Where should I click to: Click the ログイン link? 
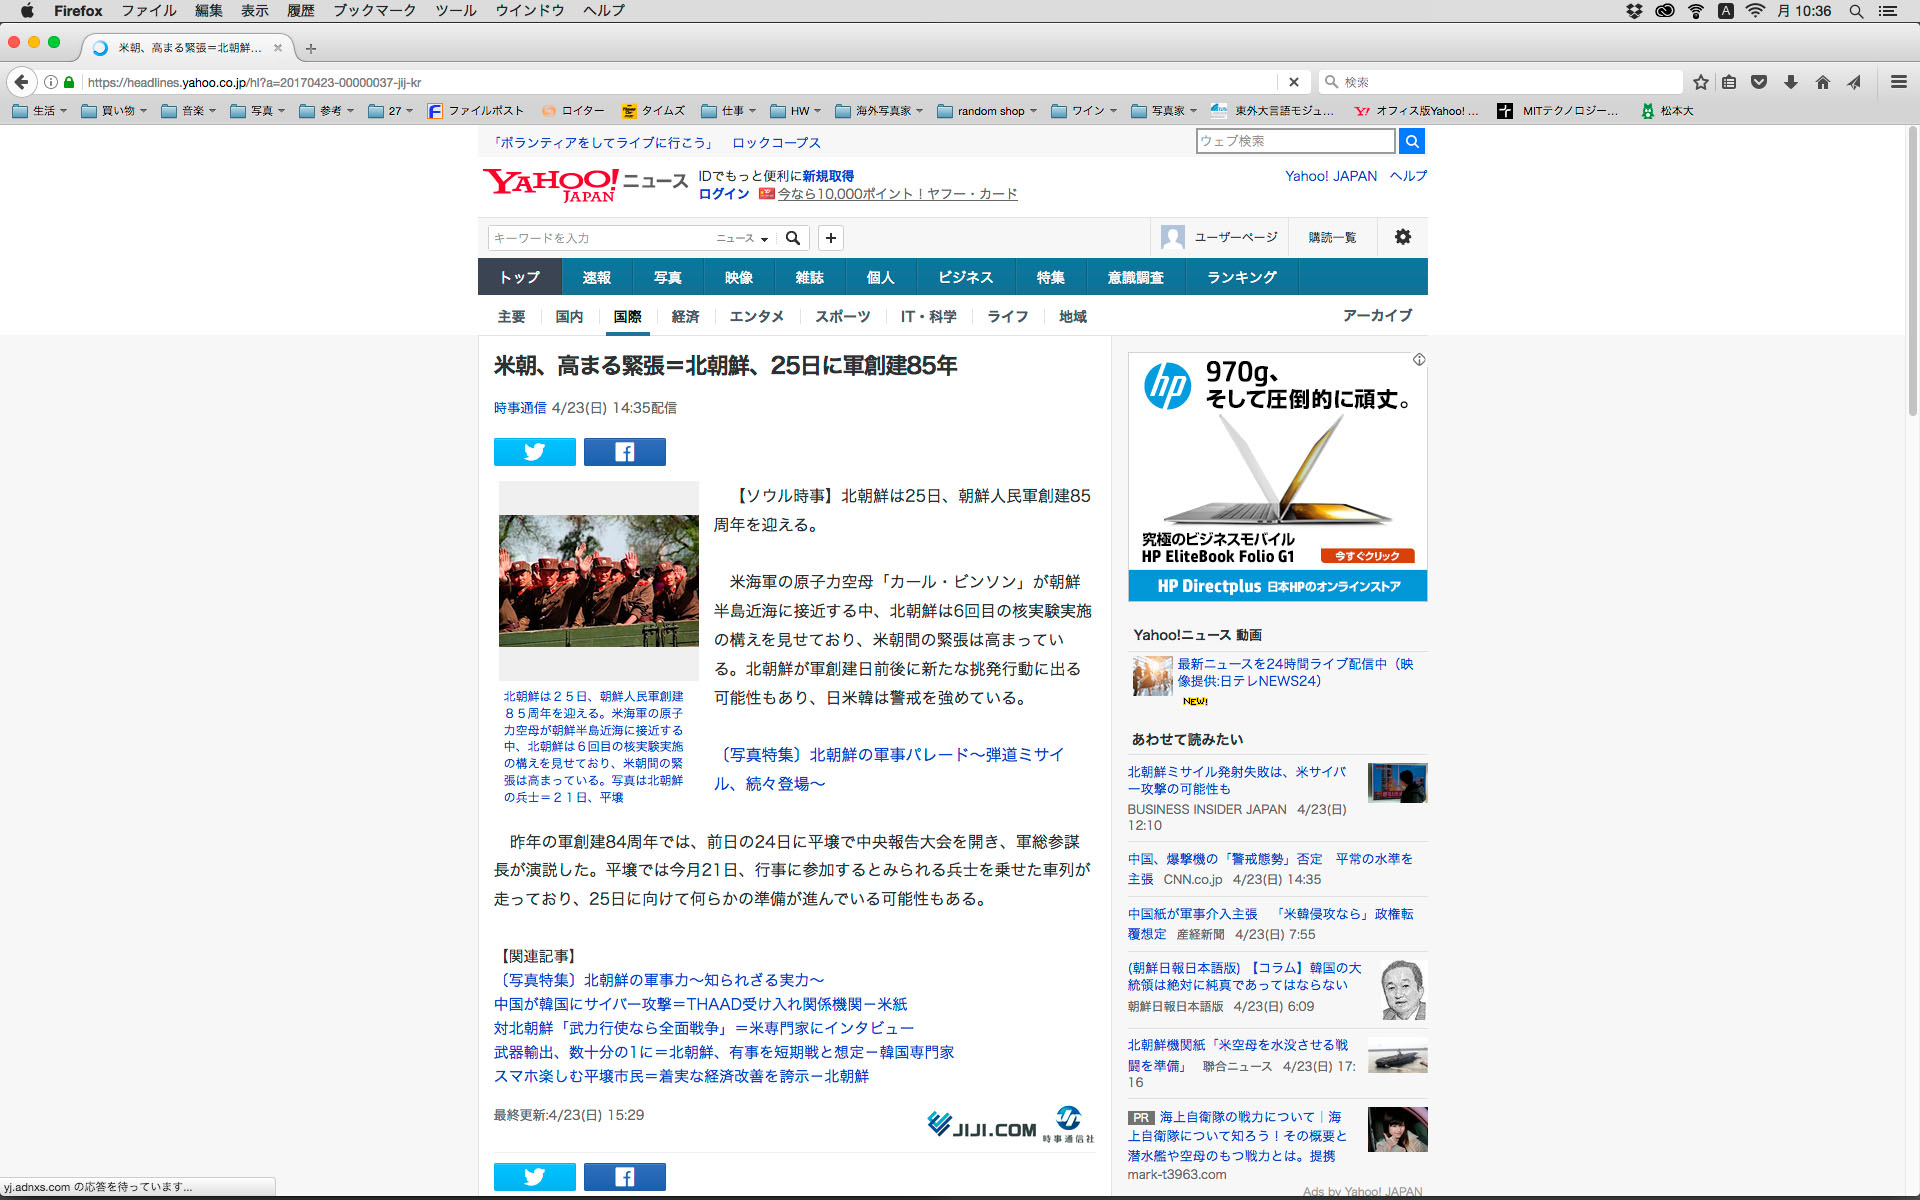(x=723, y=194)
